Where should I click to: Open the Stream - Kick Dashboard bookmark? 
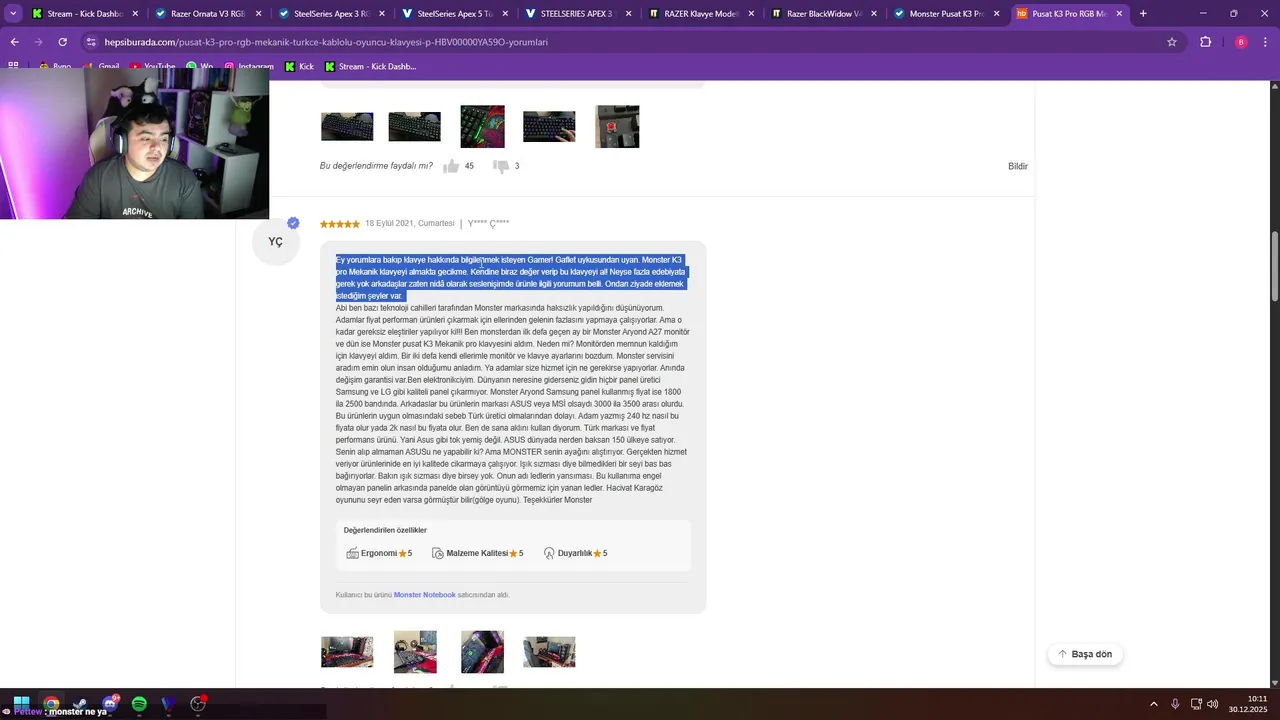tap(370, 67)
